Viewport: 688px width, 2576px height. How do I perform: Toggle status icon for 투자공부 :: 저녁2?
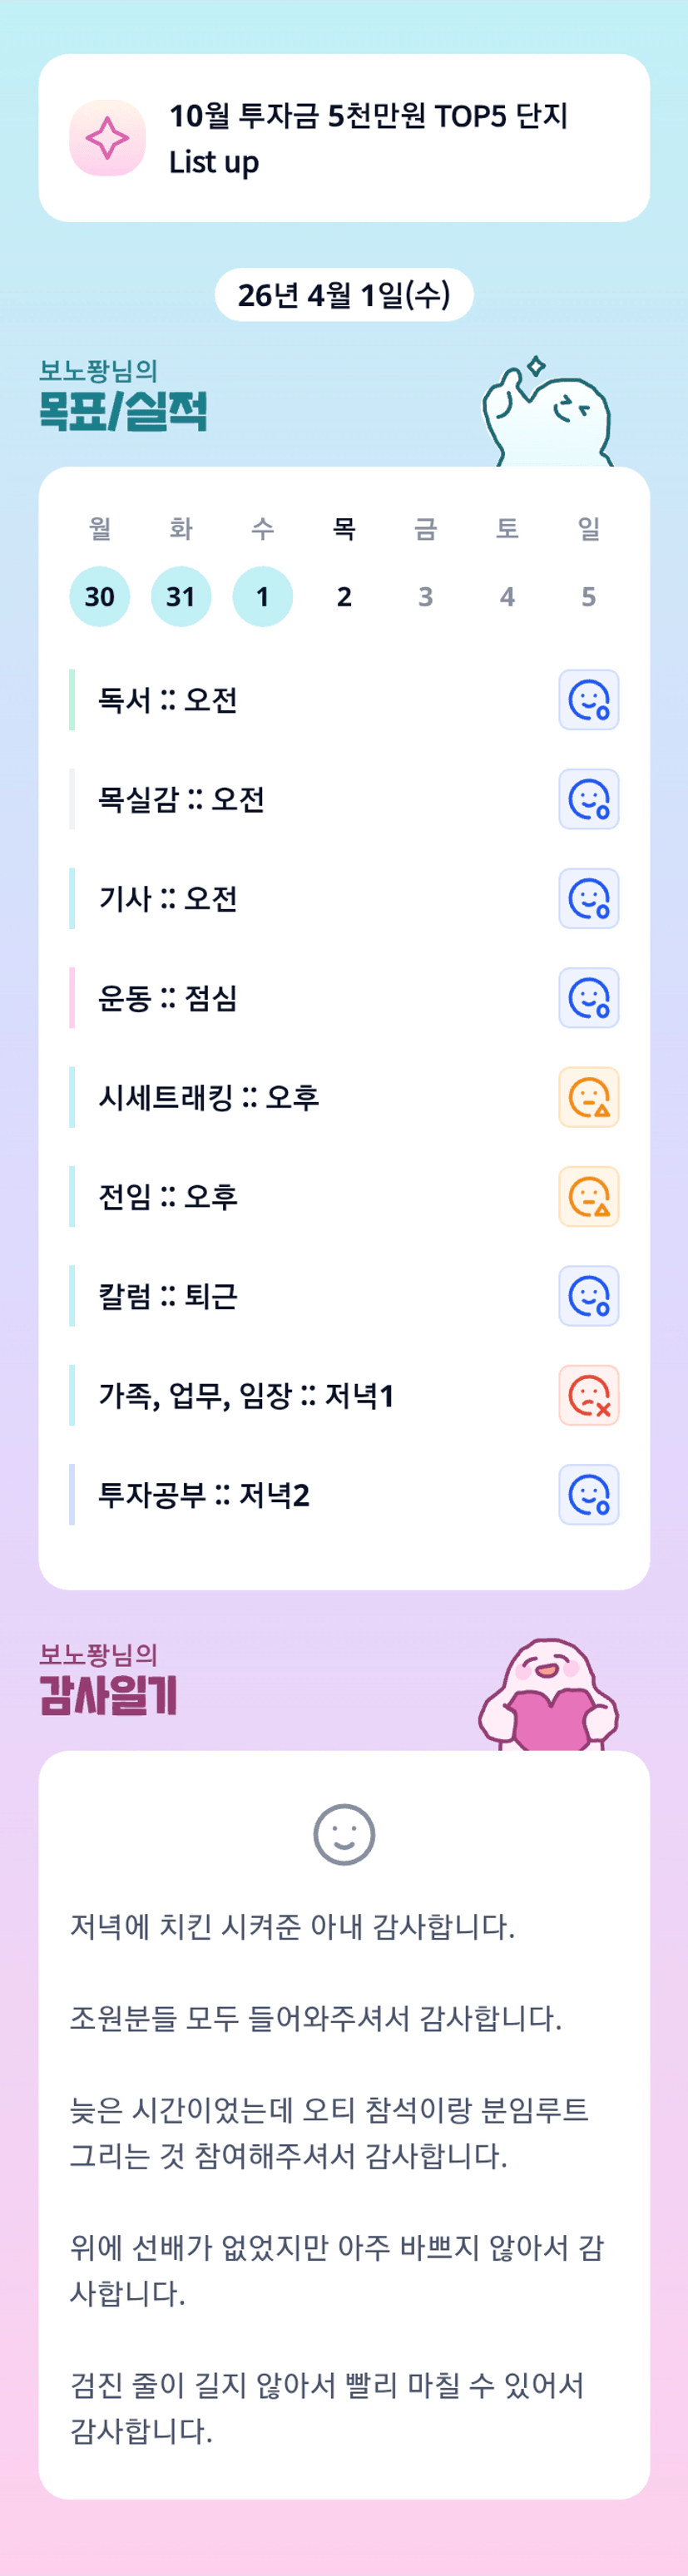588,1494
